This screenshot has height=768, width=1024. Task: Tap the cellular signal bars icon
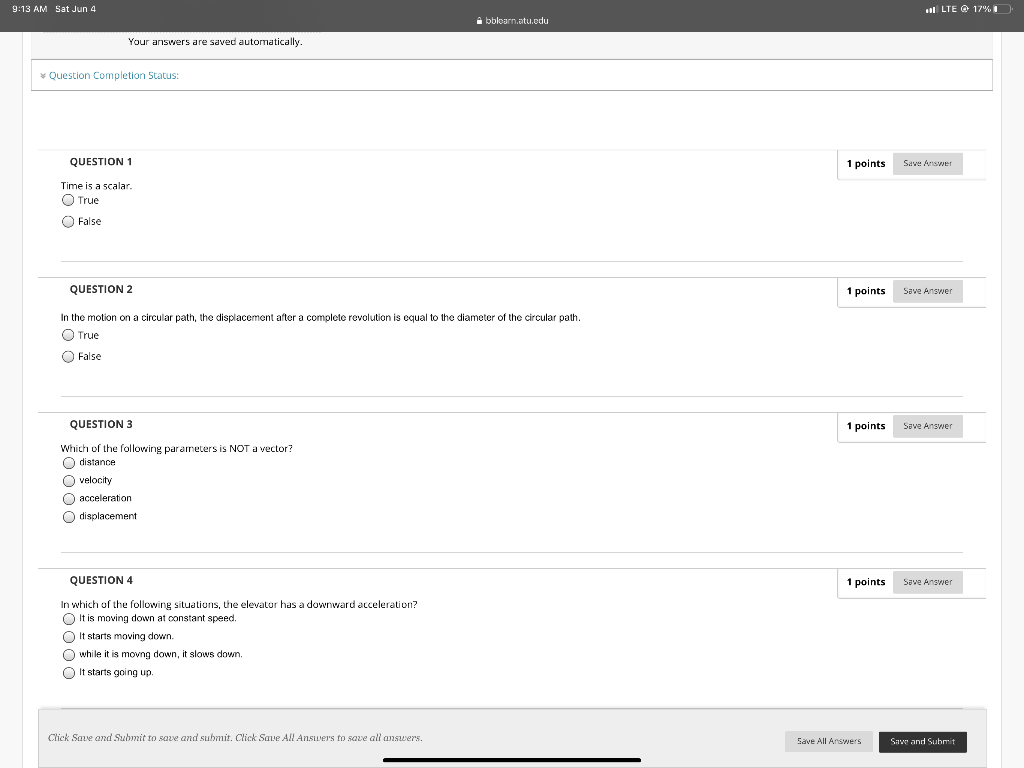tap(931, 9)
